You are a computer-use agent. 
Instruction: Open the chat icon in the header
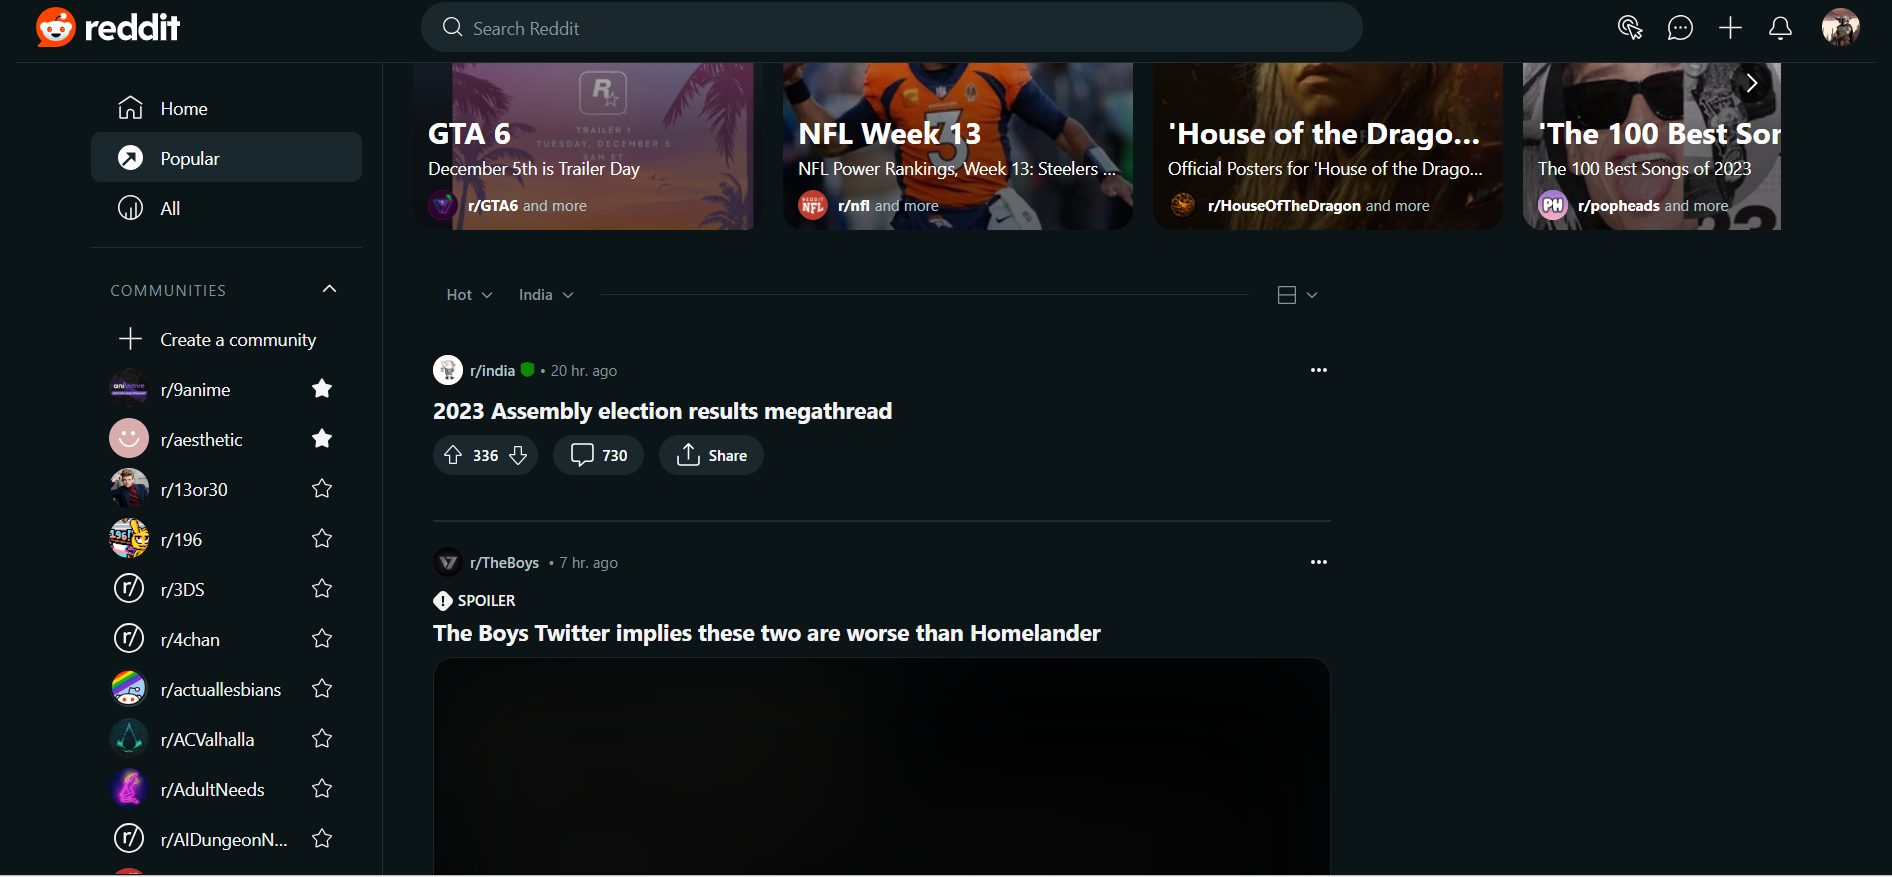pyautogui.click(x=1680, y=28)
